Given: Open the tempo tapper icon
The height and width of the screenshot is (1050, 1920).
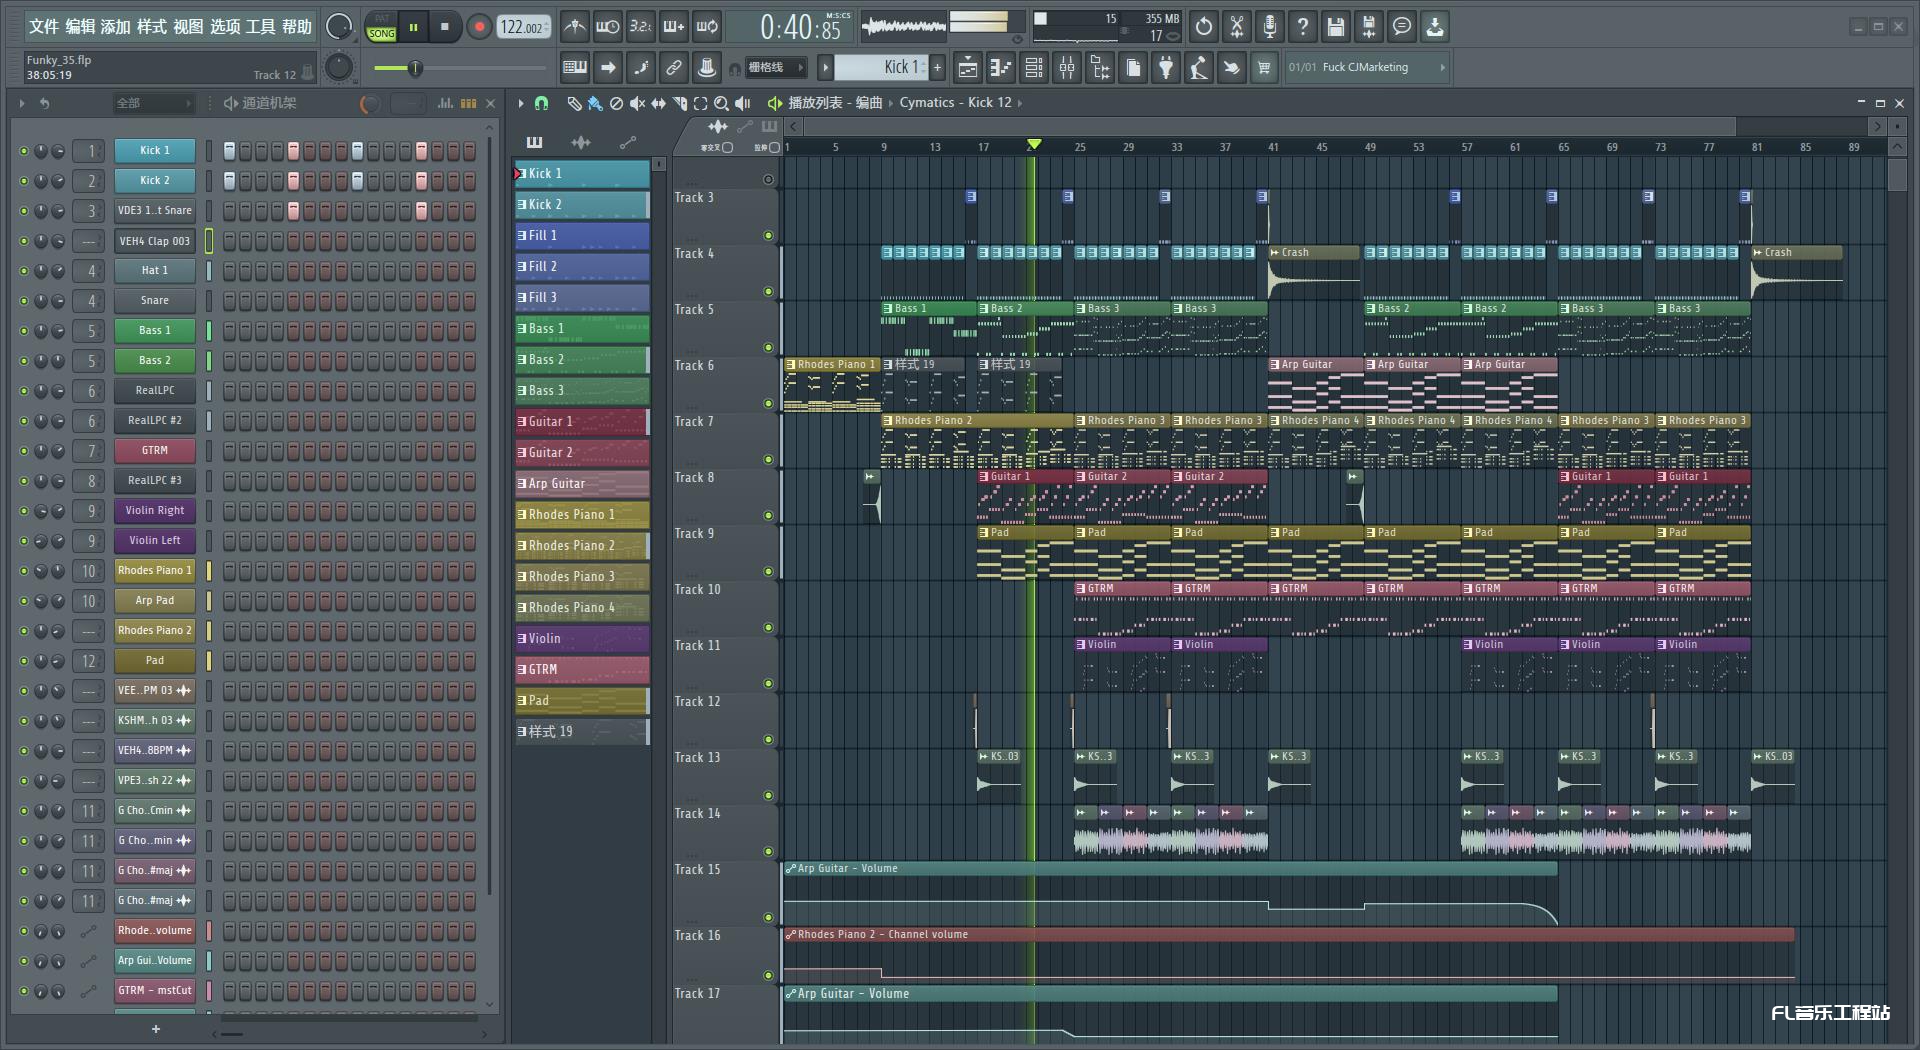Looking at the screenshot, I should [x=1199, y=68].
